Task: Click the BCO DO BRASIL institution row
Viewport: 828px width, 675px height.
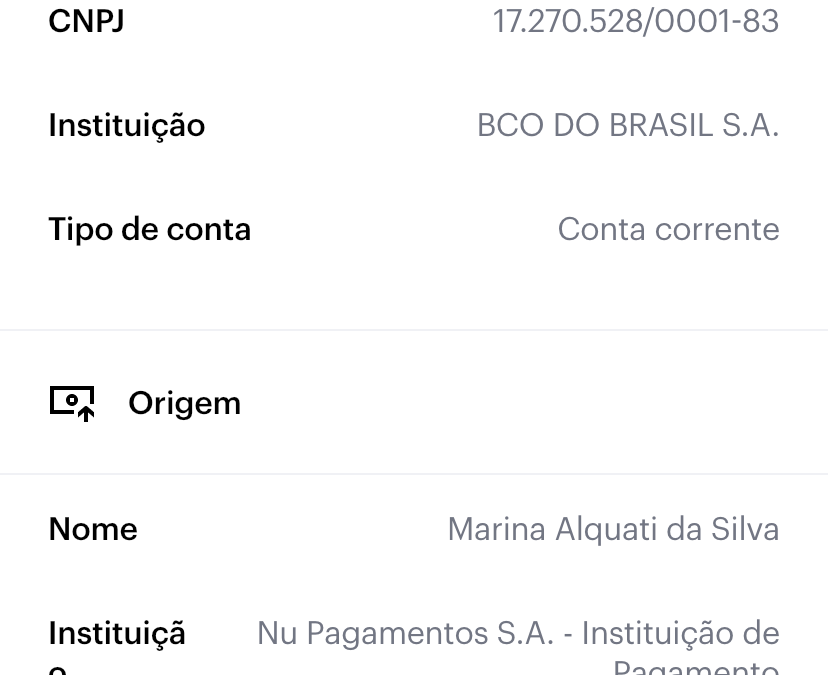Action: coord(414,126)
